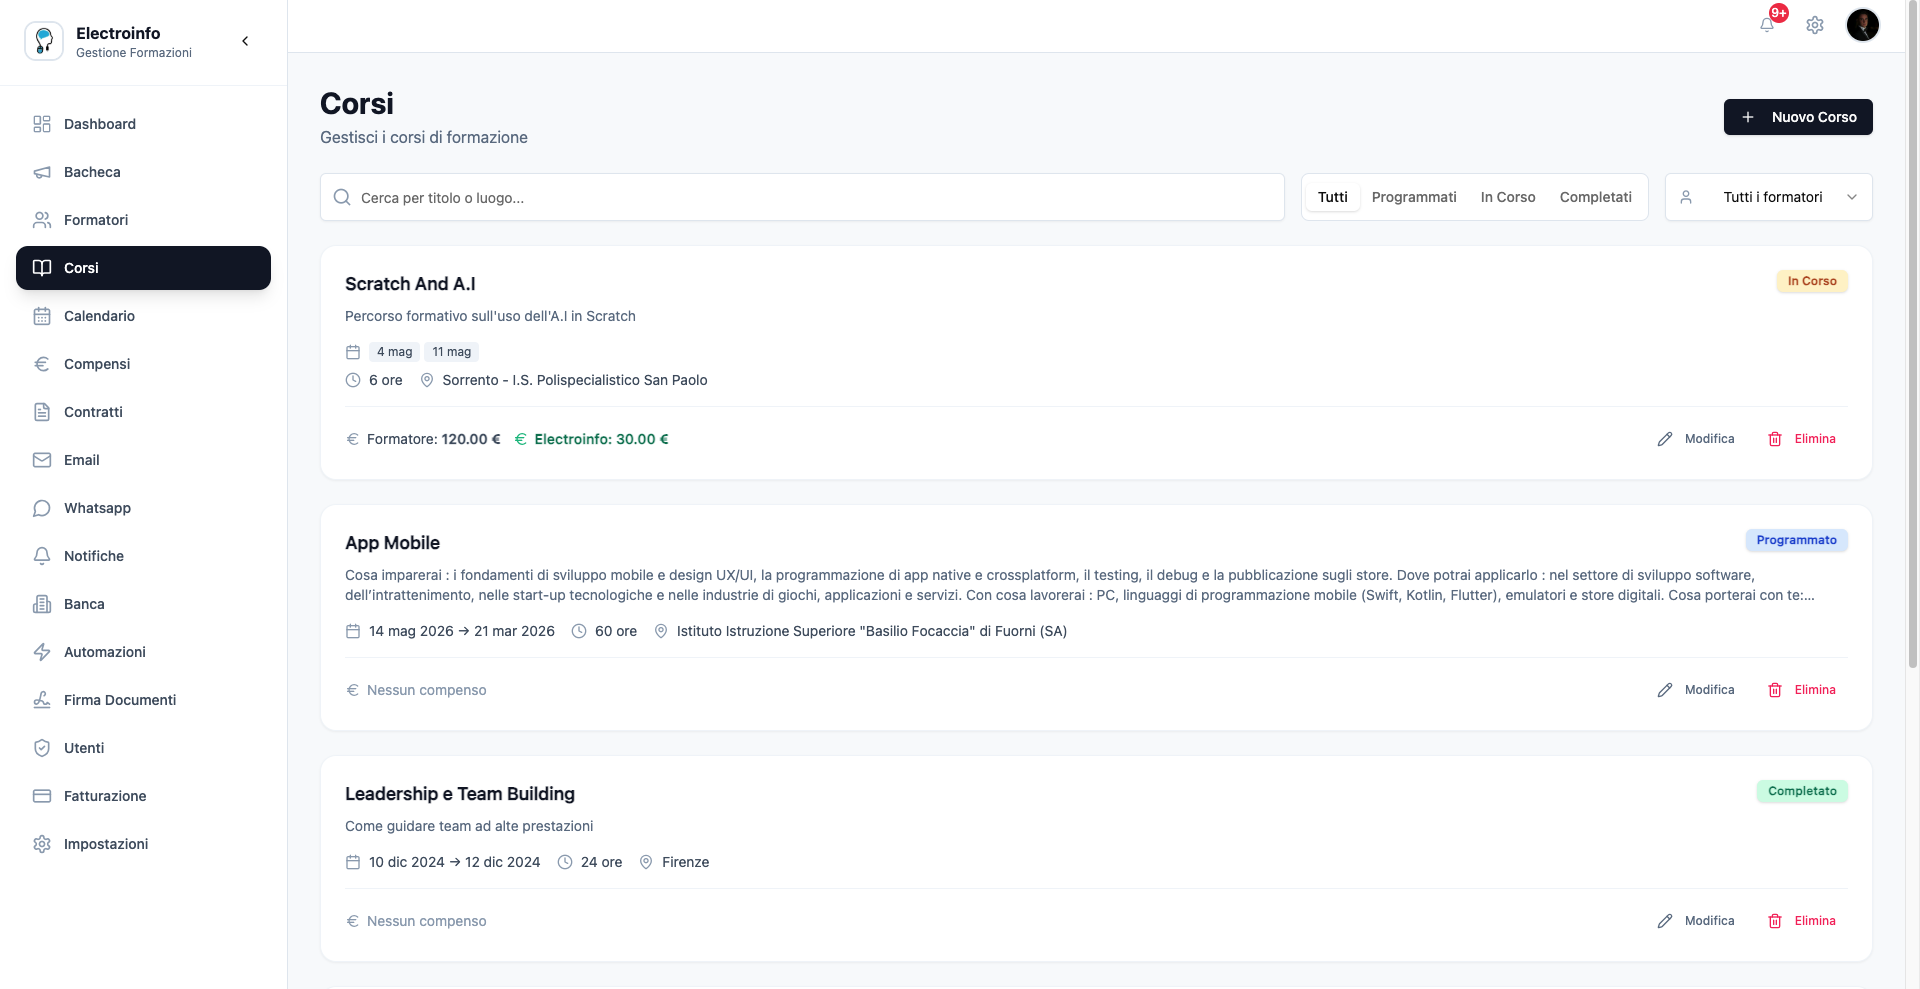Open the Dashboard grid icon
1920x989 pixels.
(x=42, y=124)
